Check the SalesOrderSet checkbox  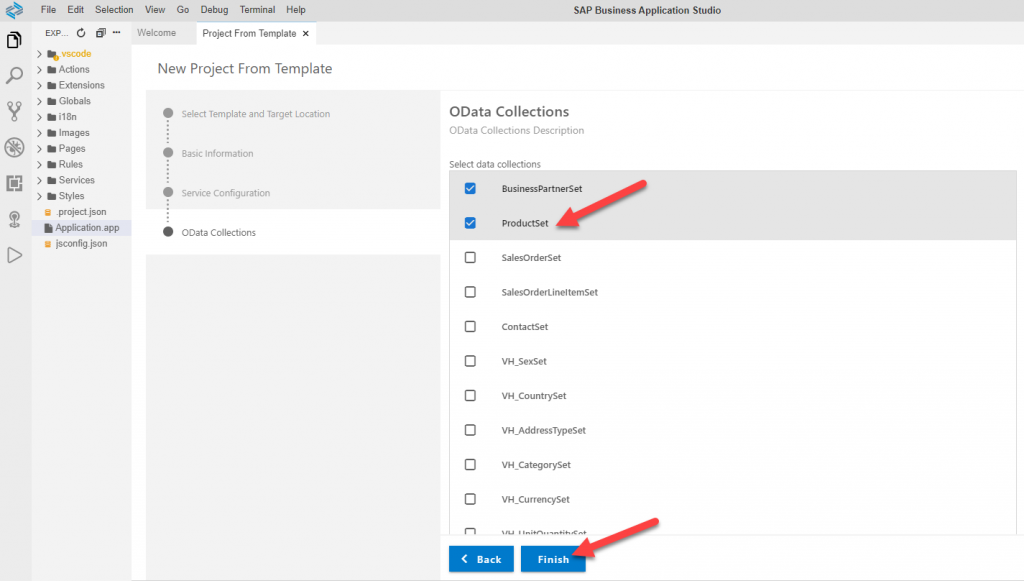click(470, 258)
